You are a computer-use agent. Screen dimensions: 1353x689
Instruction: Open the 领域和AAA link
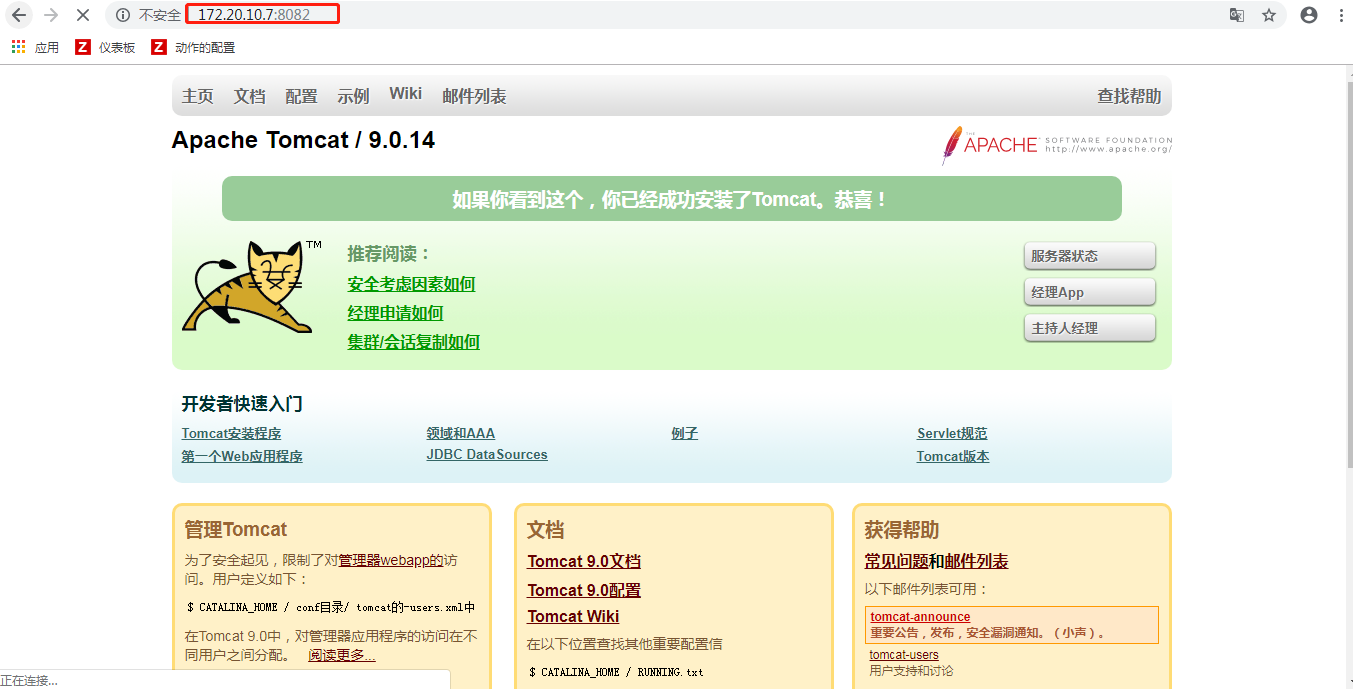tap(460, 433)
